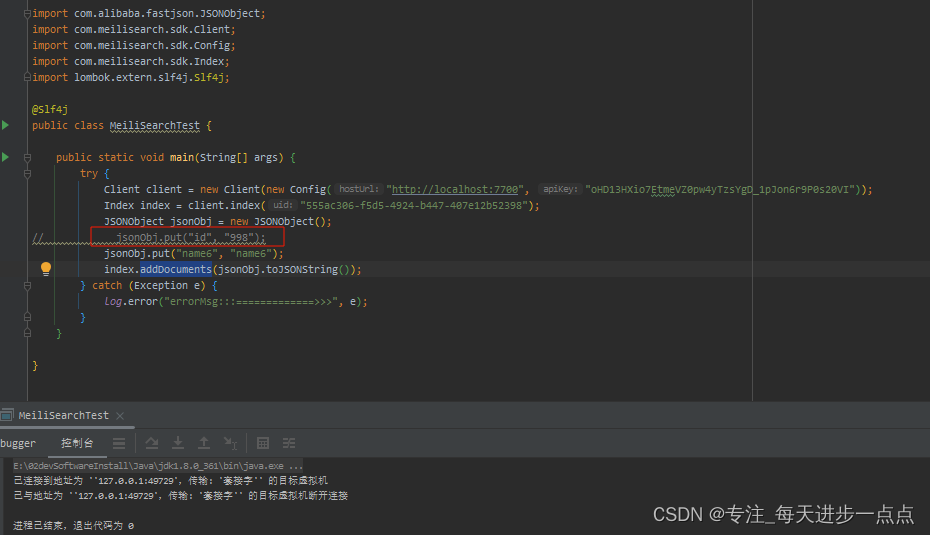The image size is (930, 535).
Task: Click the catch block closing brace fold marker
Action: point(27,317)
